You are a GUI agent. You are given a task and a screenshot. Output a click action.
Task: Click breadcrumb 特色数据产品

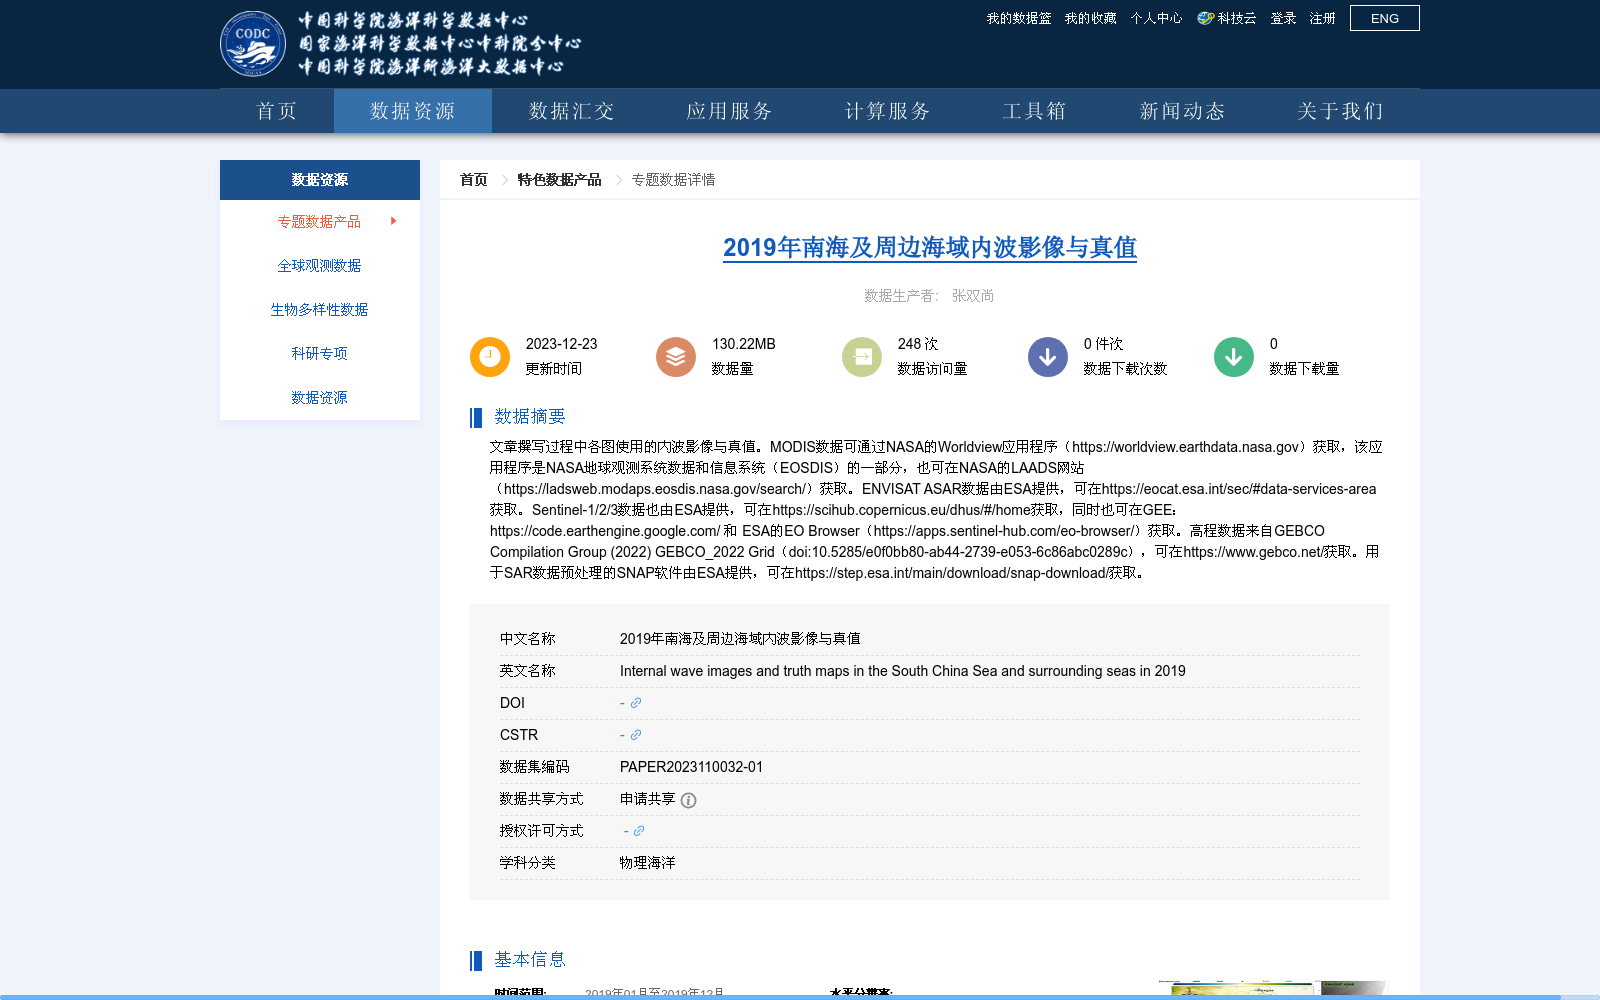(559, 180)
